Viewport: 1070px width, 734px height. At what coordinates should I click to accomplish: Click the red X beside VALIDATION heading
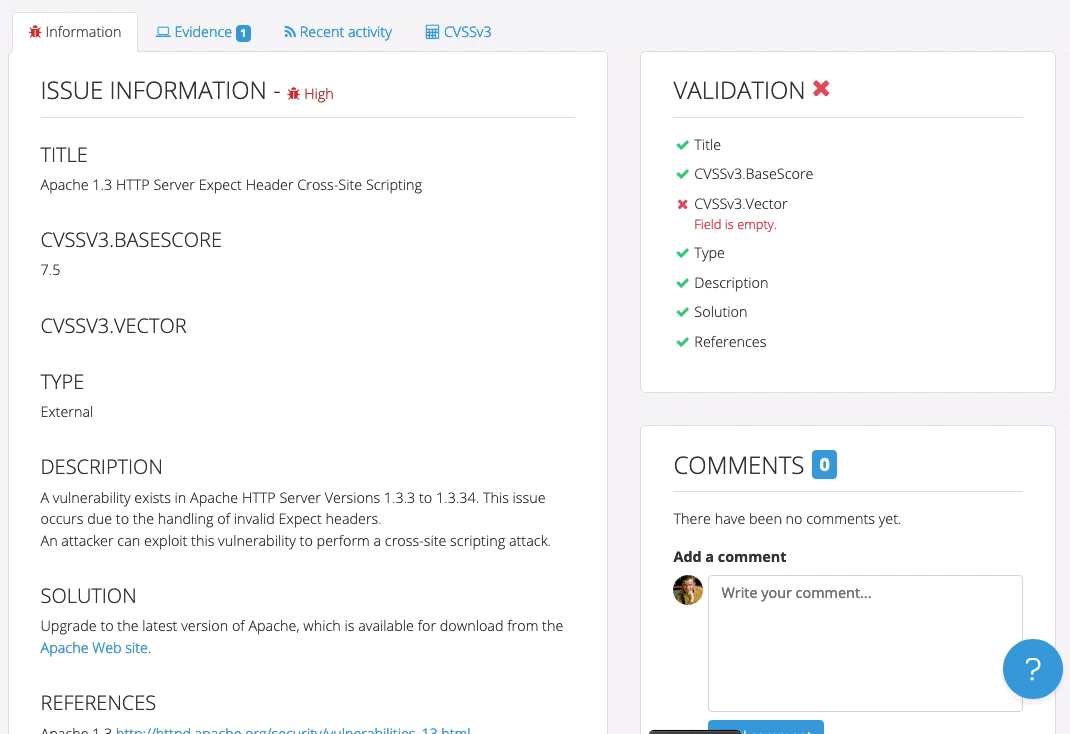coord(821,88)
